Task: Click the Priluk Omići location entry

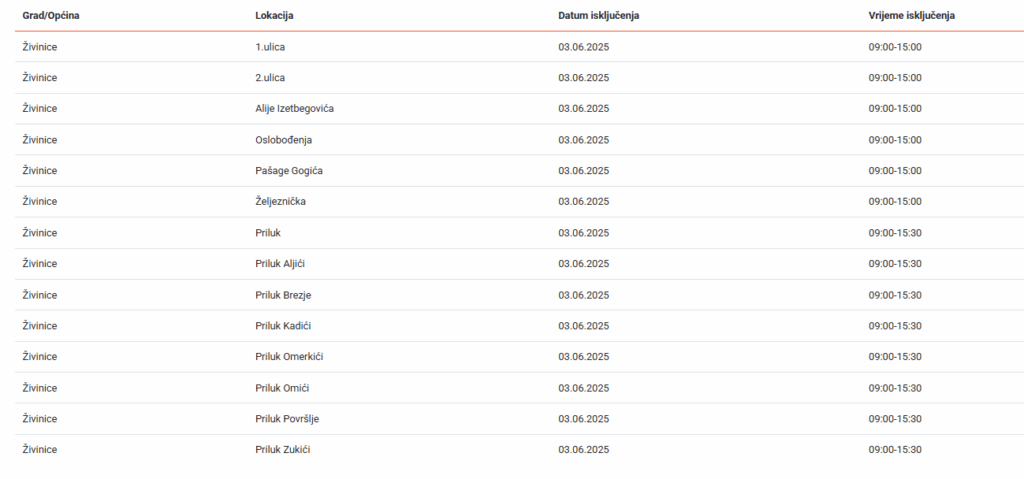Action: [281, 388]
